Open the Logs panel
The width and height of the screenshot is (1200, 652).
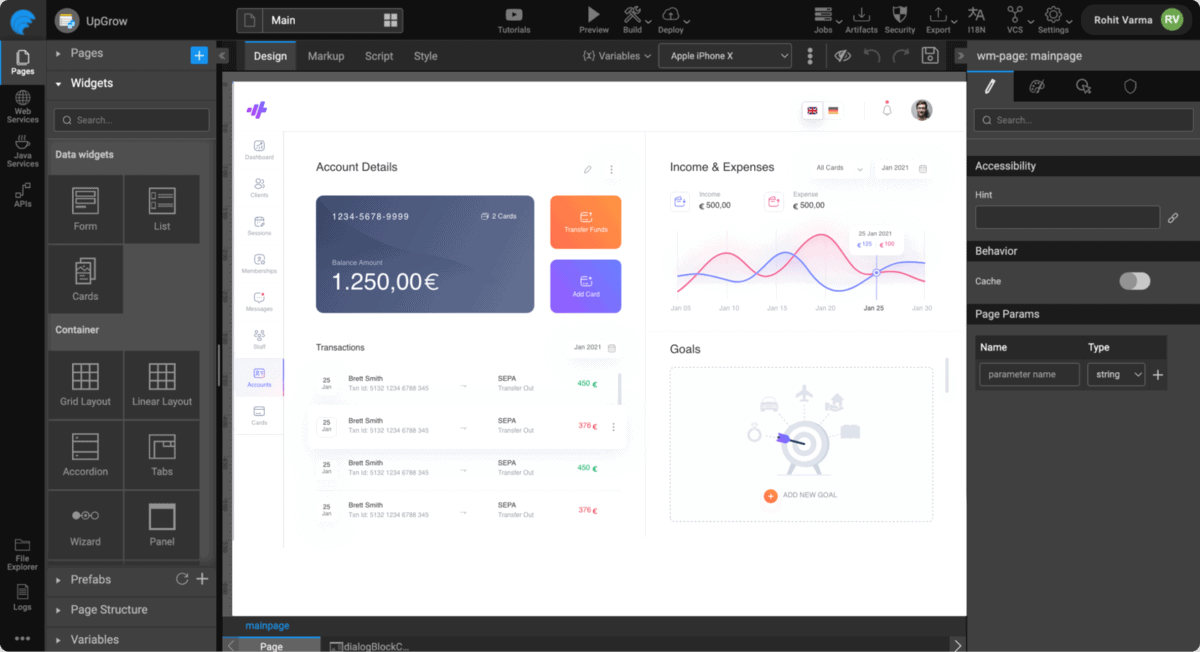(x=22, y=598)
